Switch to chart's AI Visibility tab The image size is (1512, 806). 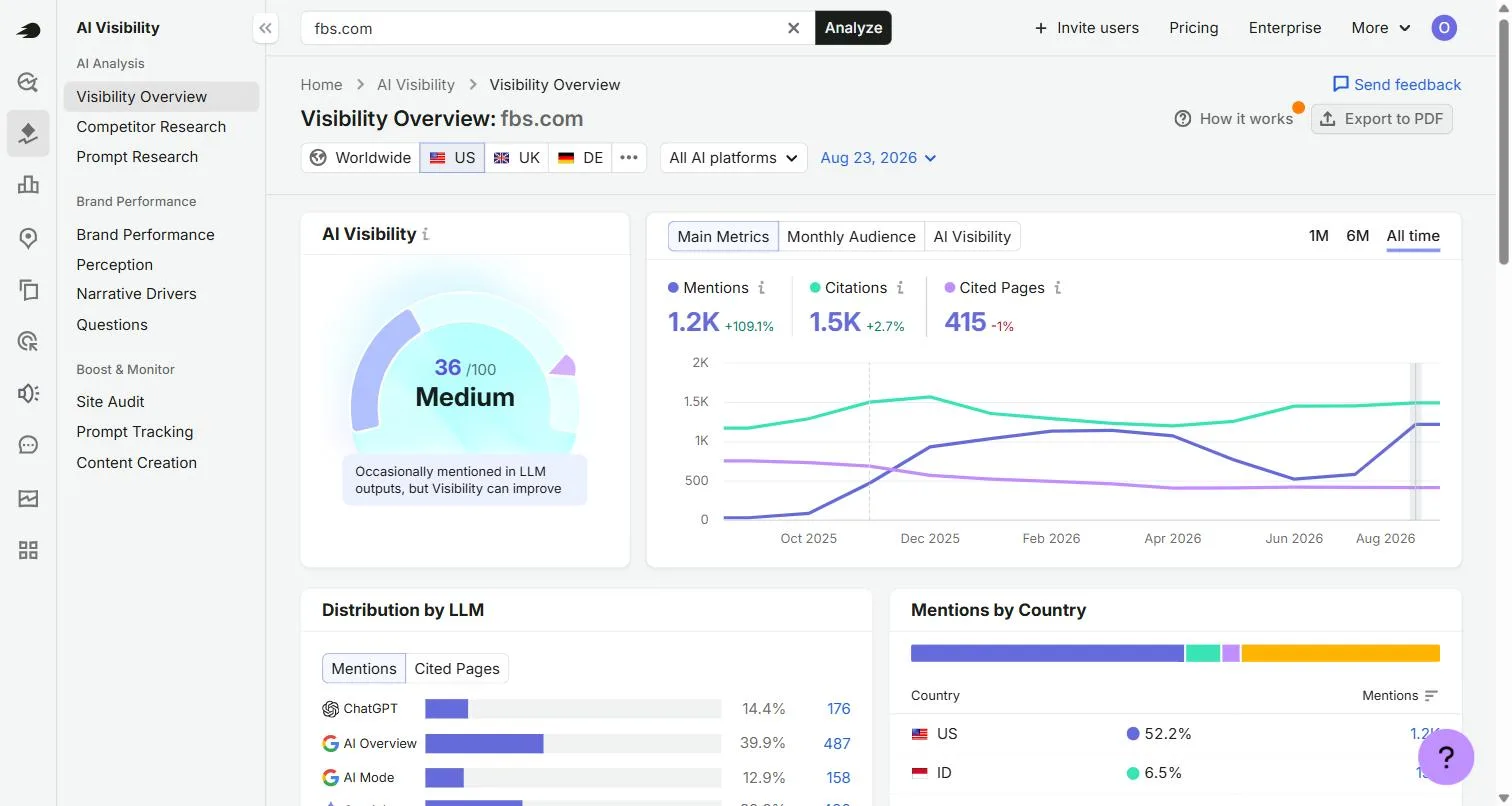point(972,237)
